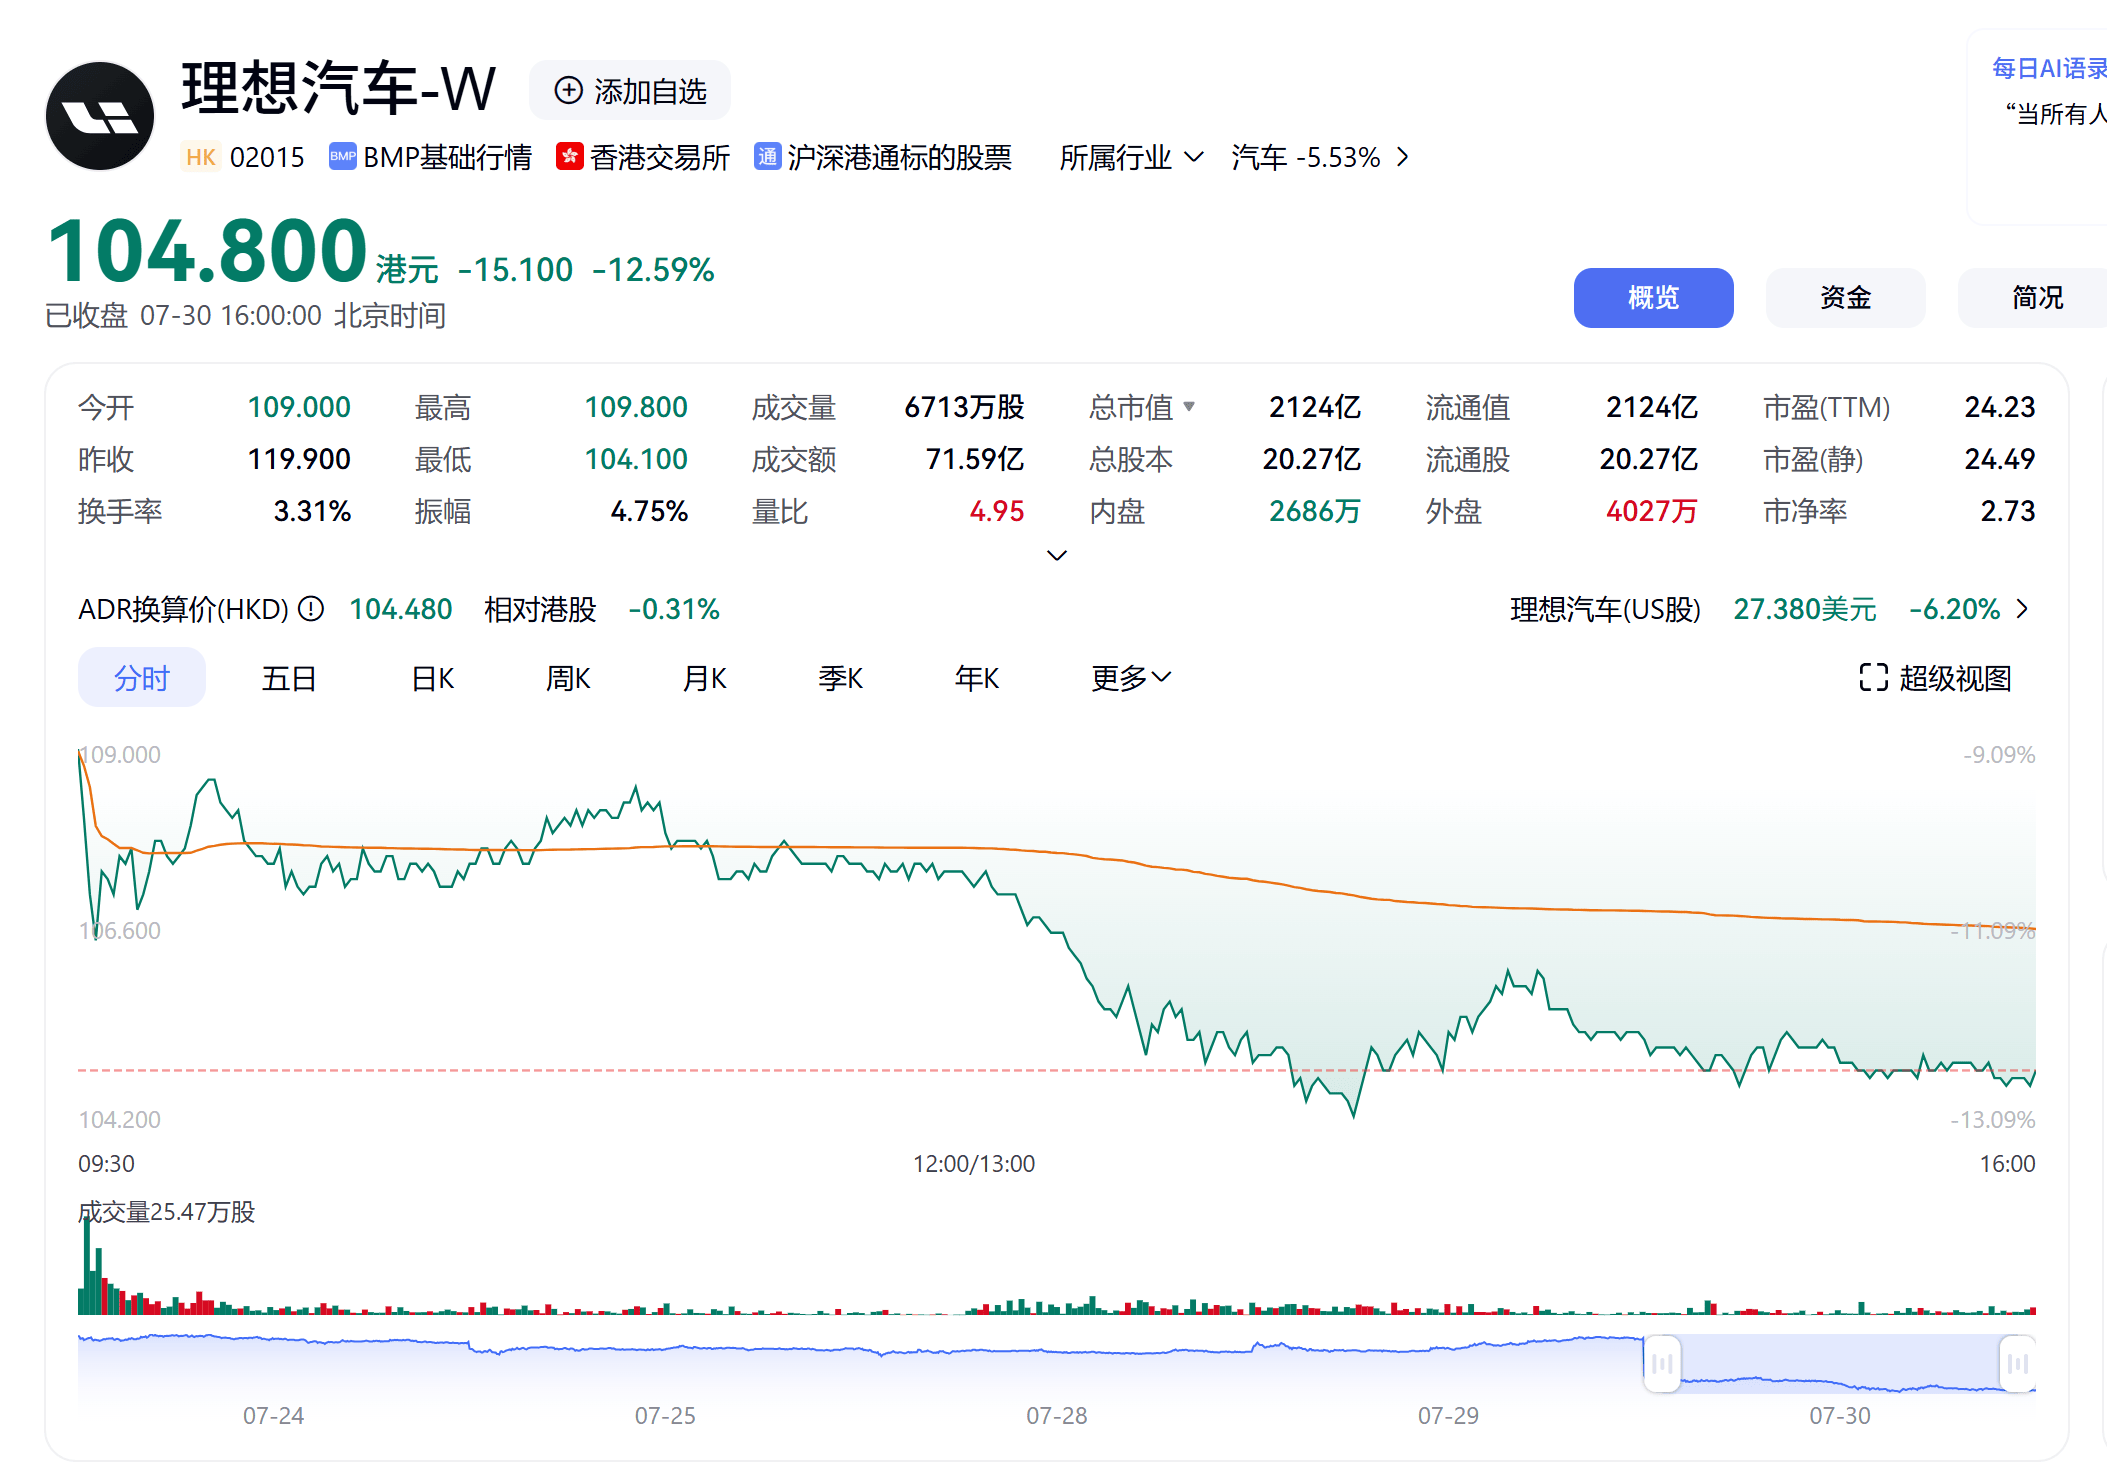
Task: Switch to the 资金 tab
Action: (1845, 298)
